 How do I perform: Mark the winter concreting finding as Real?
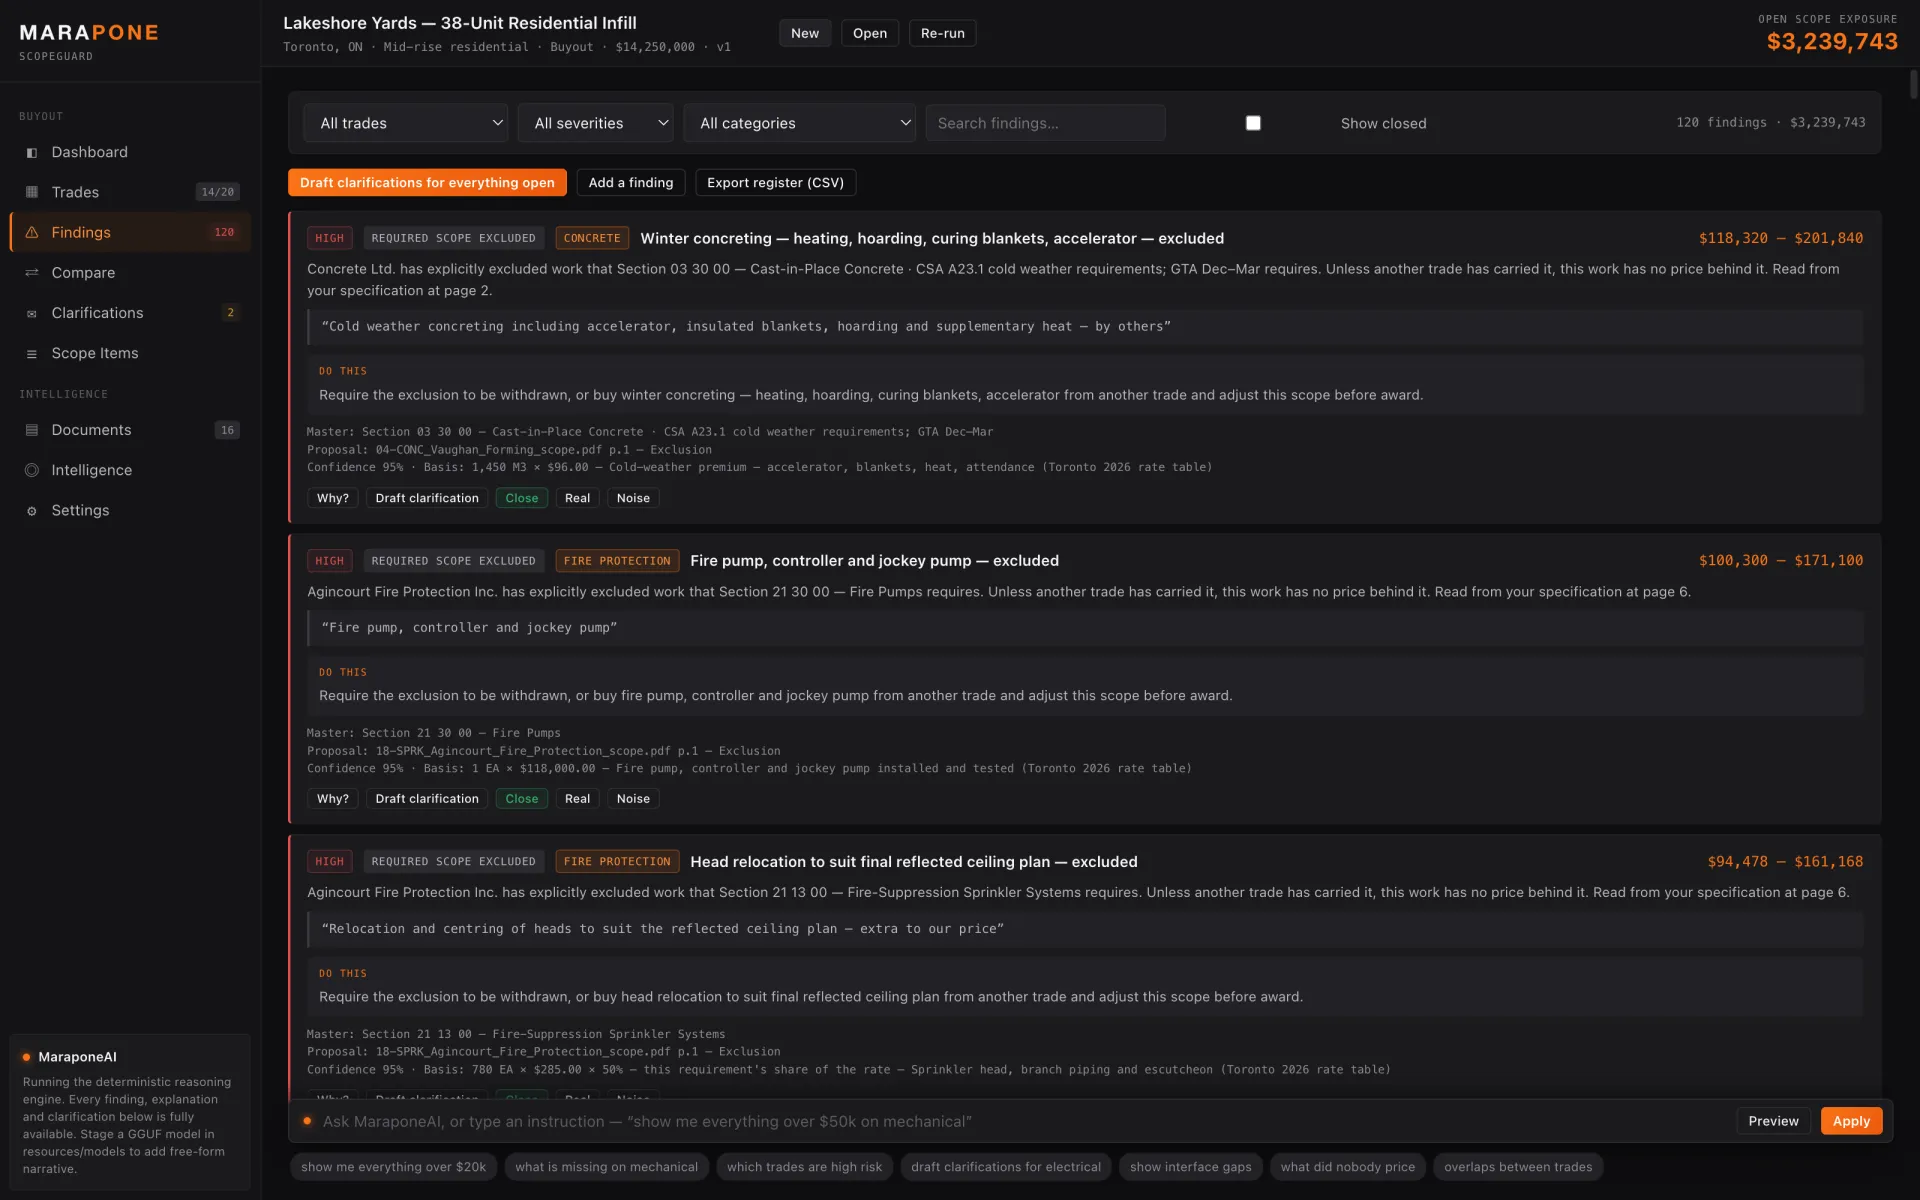(x=577, y=498)
